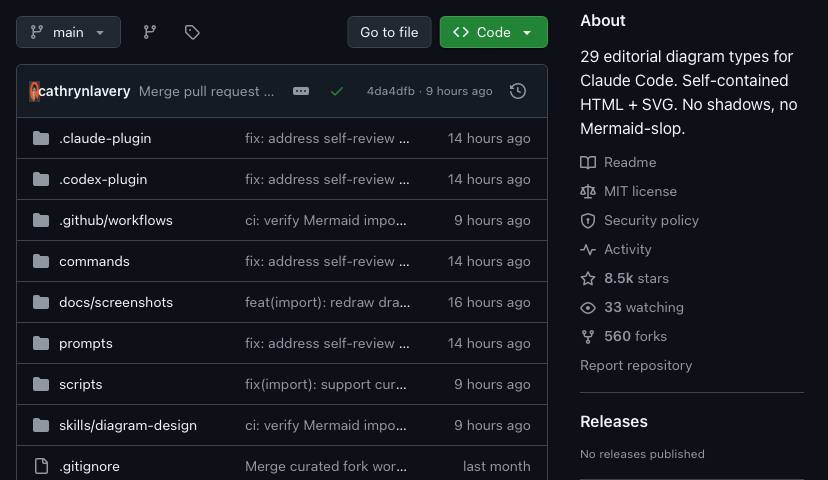Open .github/workflows 'ci: verify Mermaid impo...' commit
This screenshot has width=828, height=480.
coord(326,220)
